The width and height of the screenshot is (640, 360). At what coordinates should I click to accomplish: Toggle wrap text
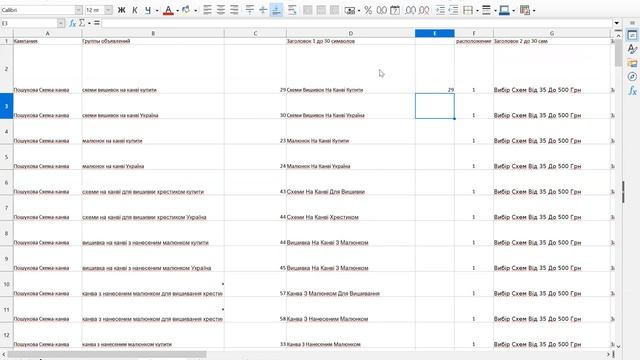pos(292,10)
